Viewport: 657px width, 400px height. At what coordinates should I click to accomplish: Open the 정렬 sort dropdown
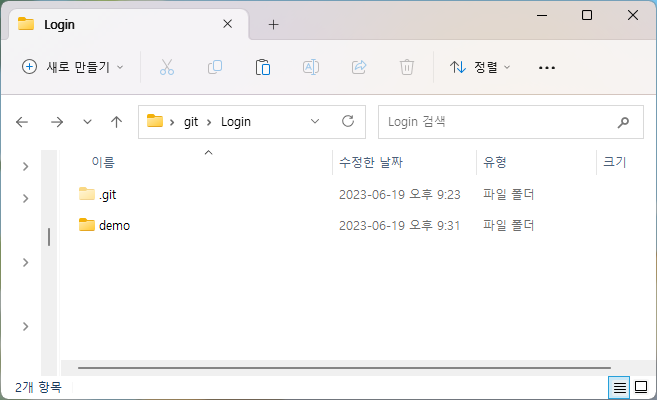click(x=480, y=67)
